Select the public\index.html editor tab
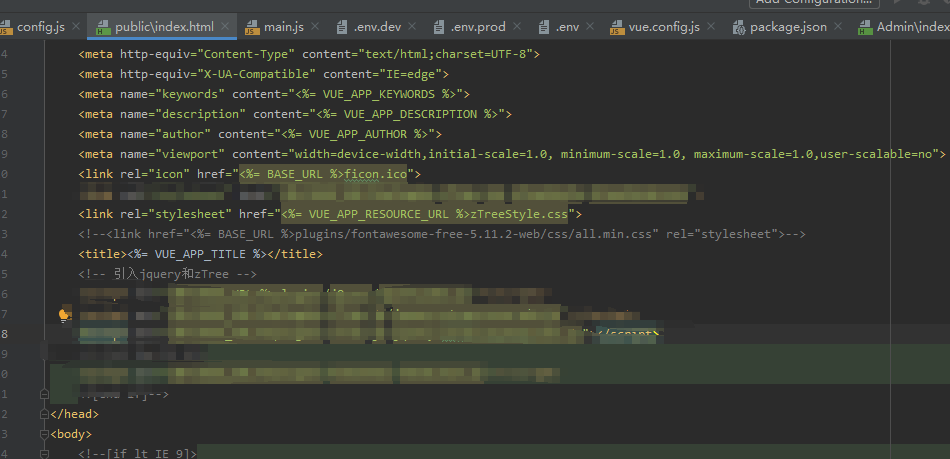 [x=164, y=27]
